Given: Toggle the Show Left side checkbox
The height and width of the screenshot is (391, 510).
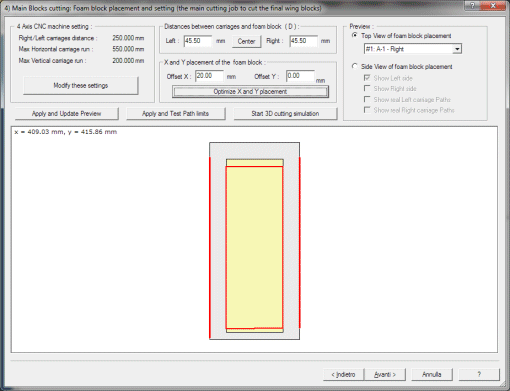Looking at the screenshot, I should 367,78.
